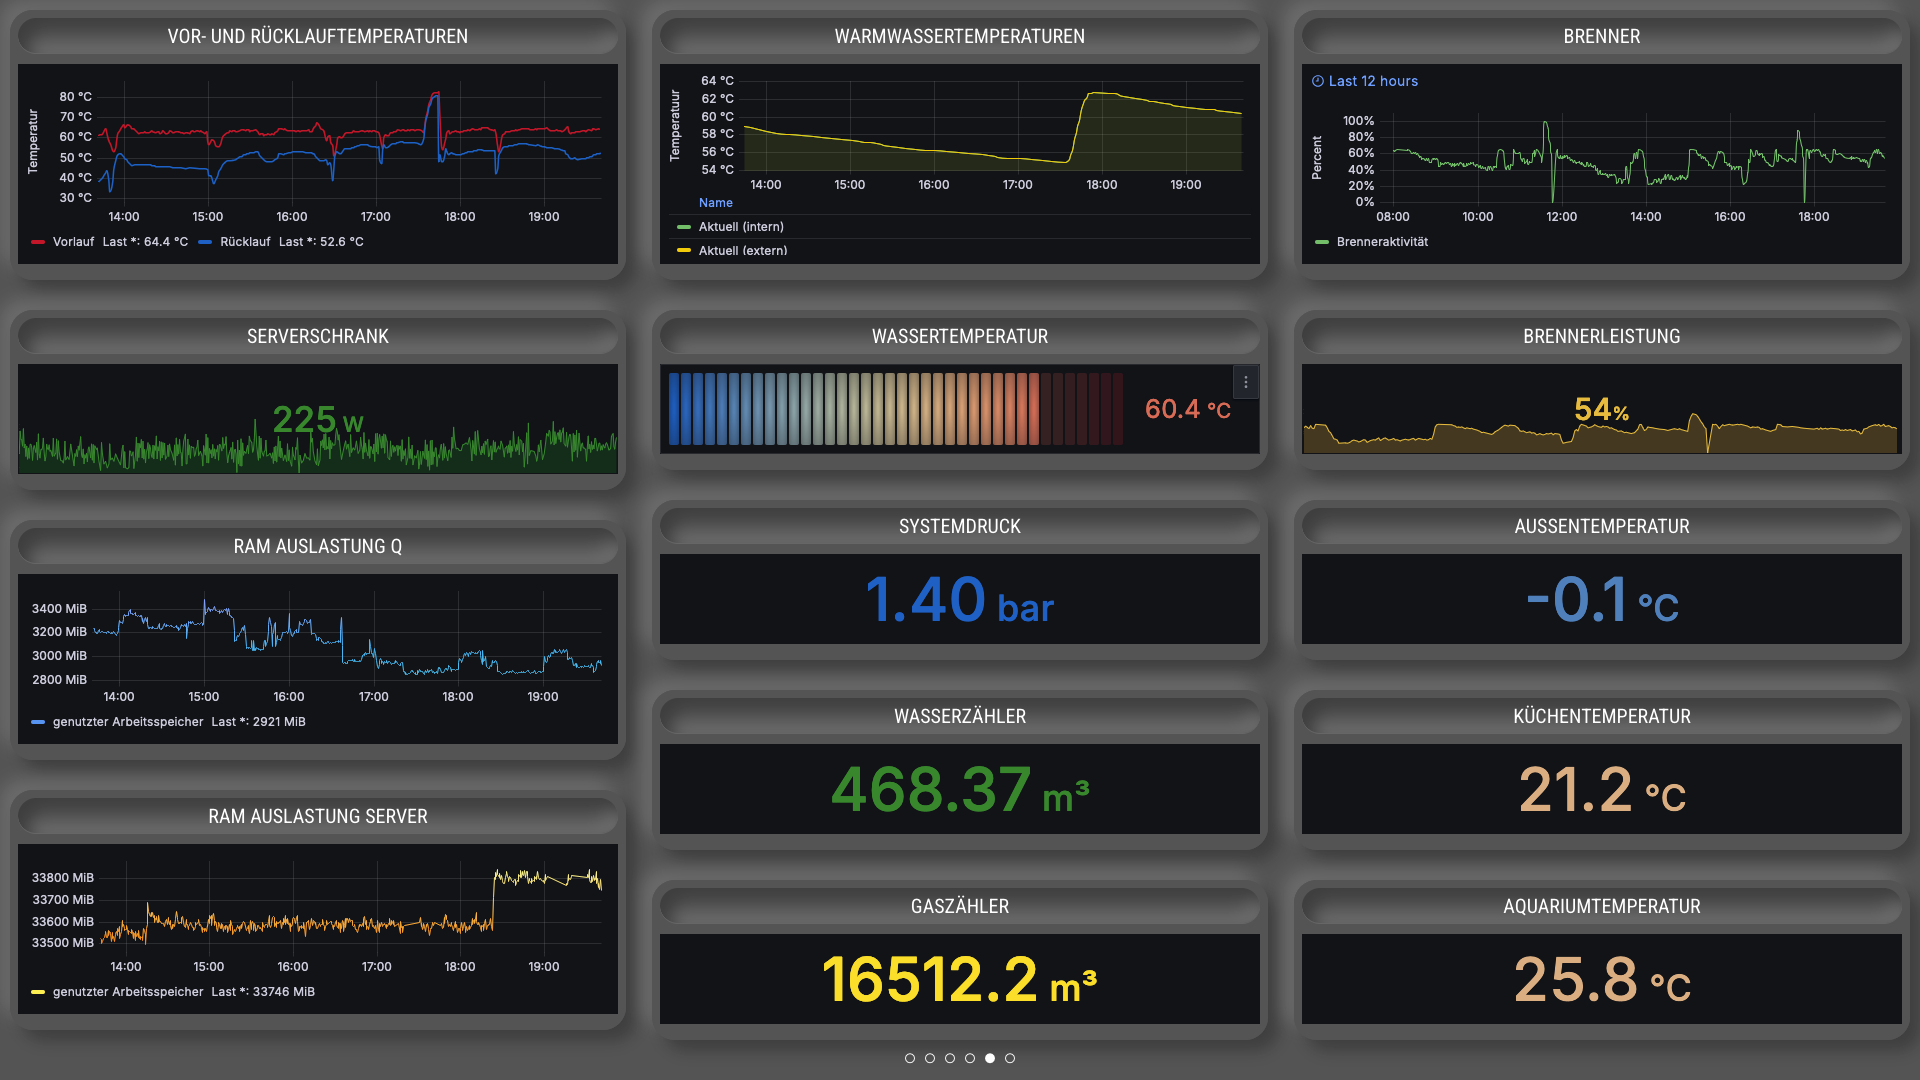Select the third playlist page dot
This screenshot has height=1080, width=1920.
pos(950,1058)
